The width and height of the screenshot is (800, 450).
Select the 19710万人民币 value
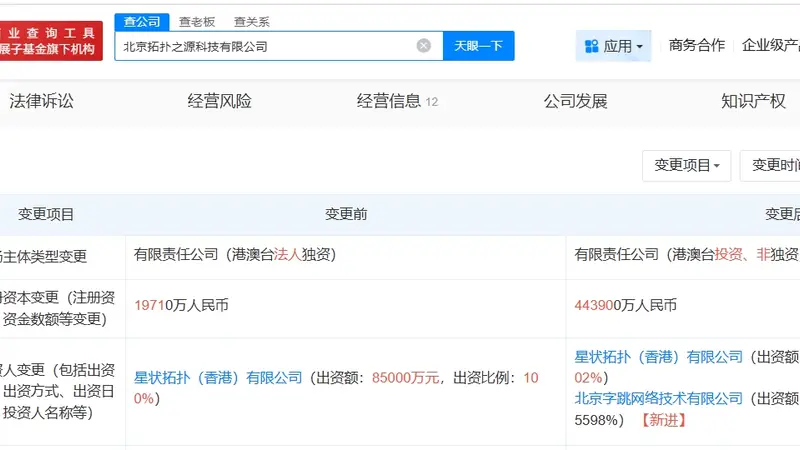[181, 305]
